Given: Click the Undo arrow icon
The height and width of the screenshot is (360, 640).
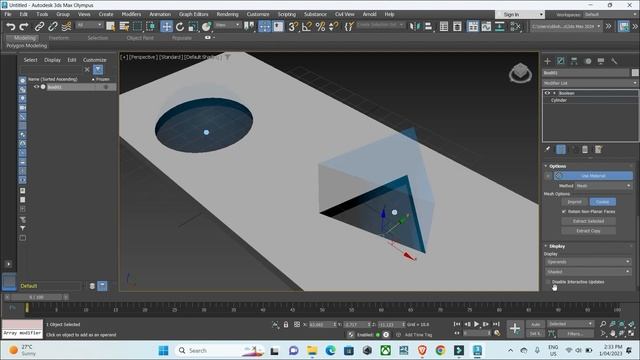Looking at the screenshot, I should point(11,27).
